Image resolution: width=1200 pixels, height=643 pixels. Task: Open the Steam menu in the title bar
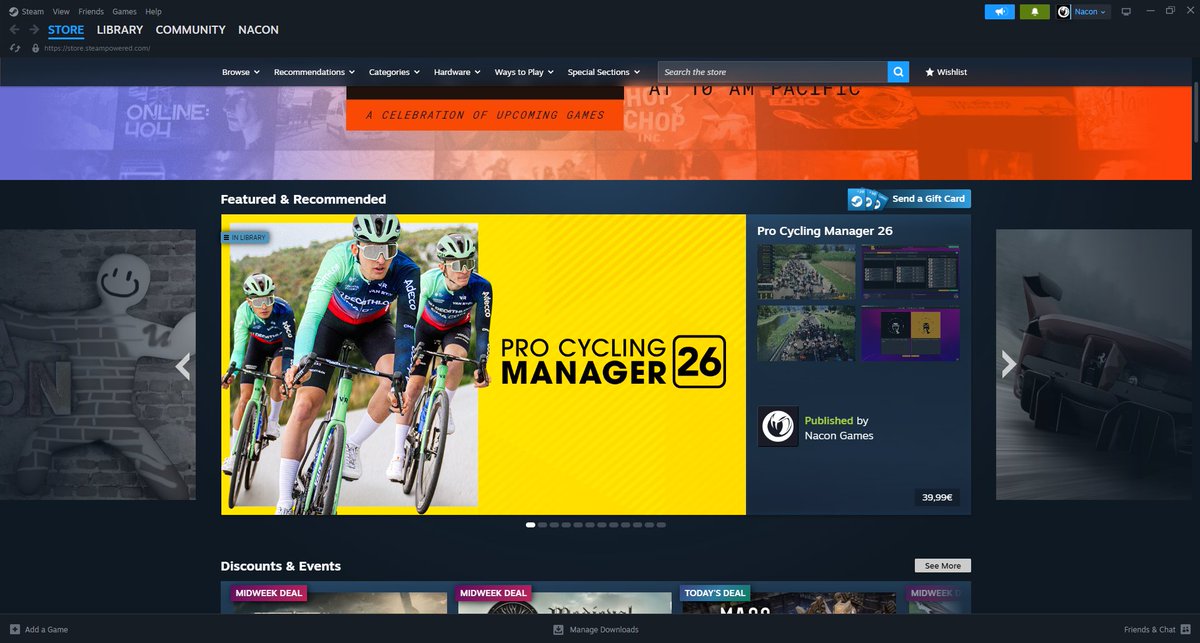click(x=32, y=12)
